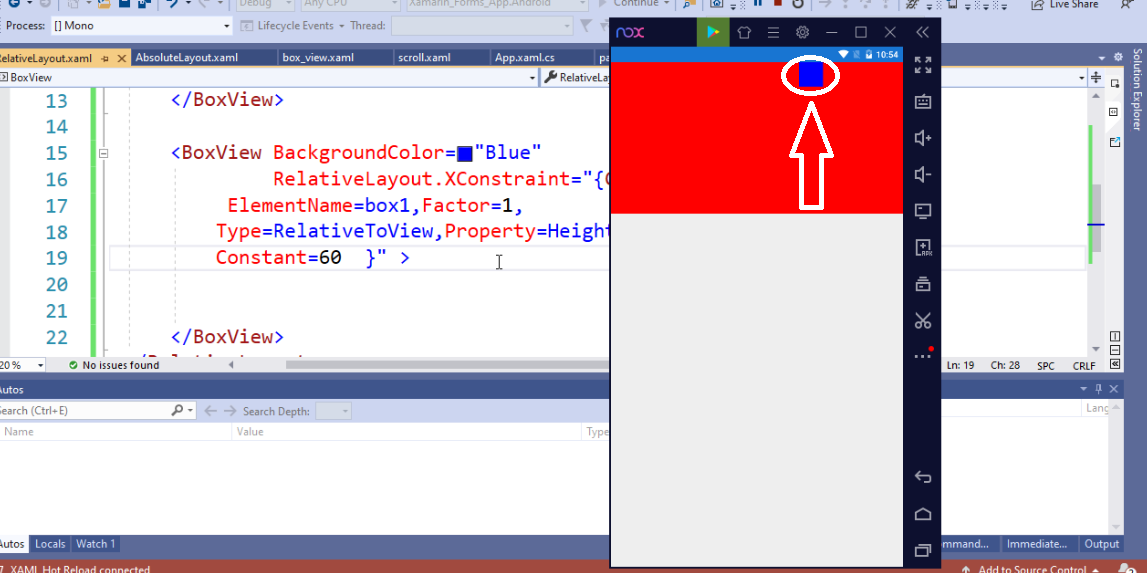Open Nox keyboard mapping tool
Screen dimensions: 1147x573
tap(923, 102)
